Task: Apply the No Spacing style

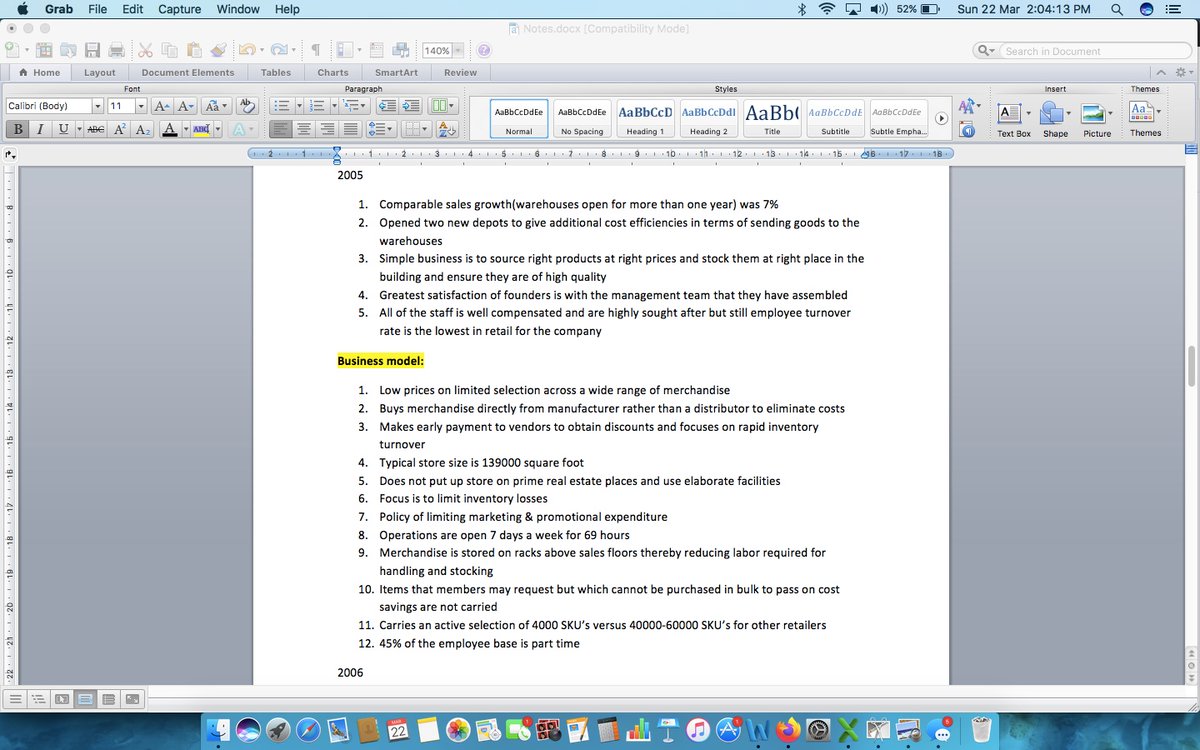Action: click(582, 118)
